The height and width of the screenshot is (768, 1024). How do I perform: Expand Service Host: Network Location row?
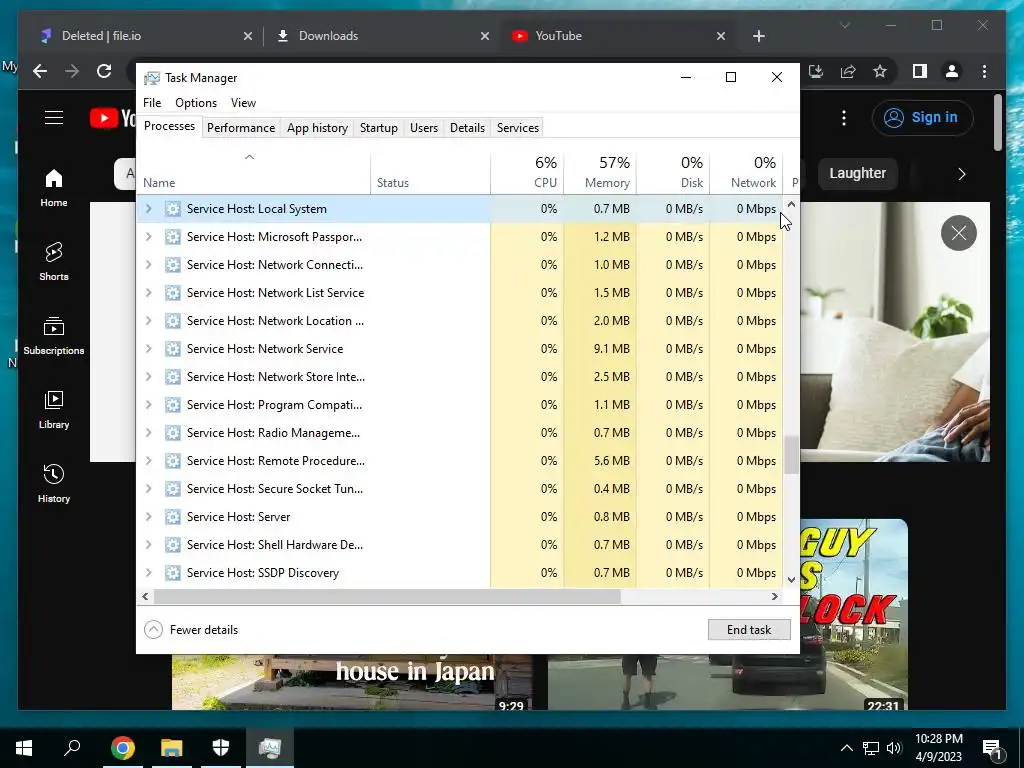pos(148,321)
